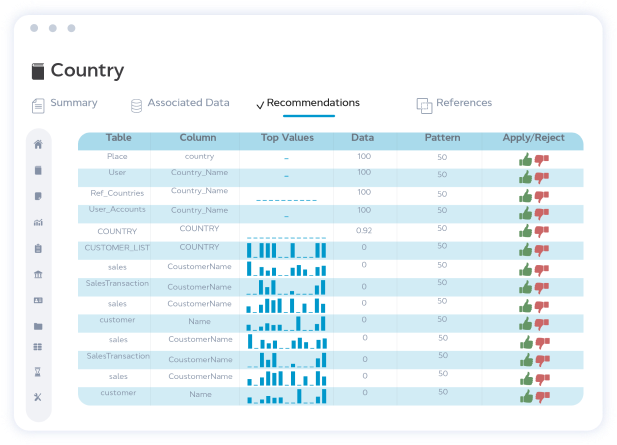Open the Associated Data tab
Image resolution: width=617 pixels, height=445 pixels.
(180, 103)
